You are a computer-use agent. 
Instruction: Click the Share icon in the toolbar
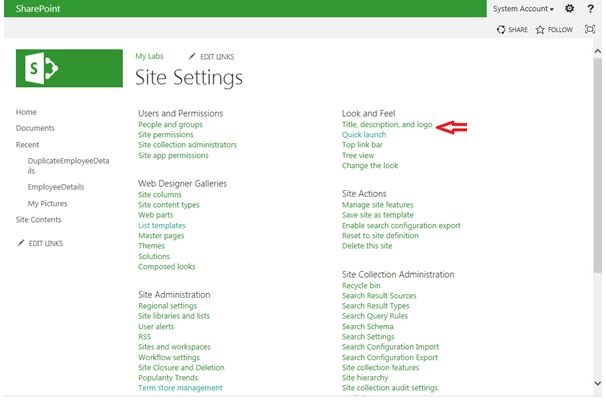[502, 30]
